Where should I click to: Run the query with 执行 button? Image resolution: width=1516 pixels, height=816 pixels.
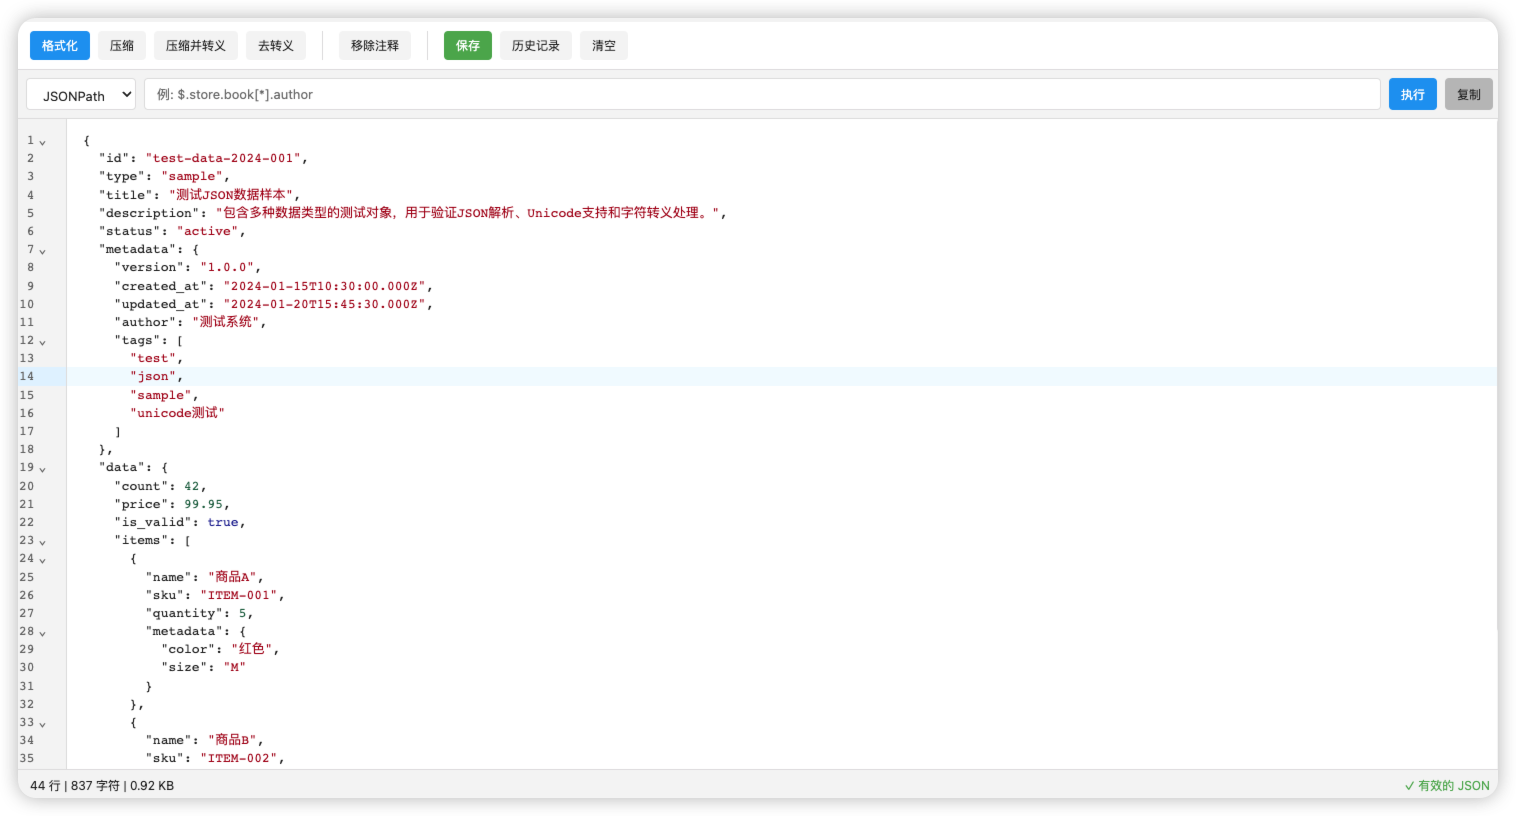click(1413, 95)
